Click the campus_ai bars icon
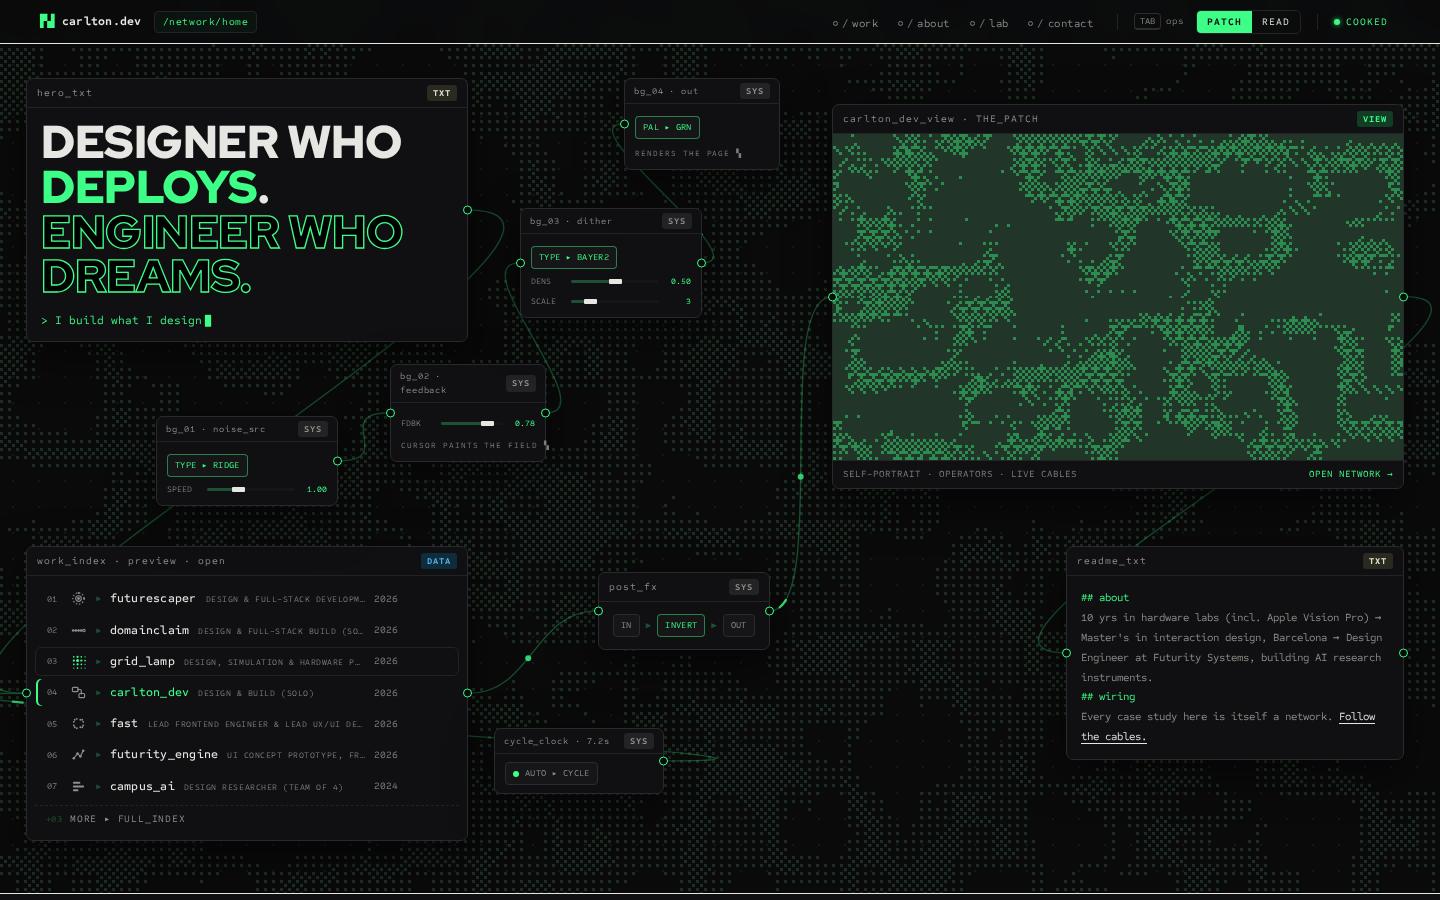Viewport: 1440px width, 900px height. click(79, 786)
